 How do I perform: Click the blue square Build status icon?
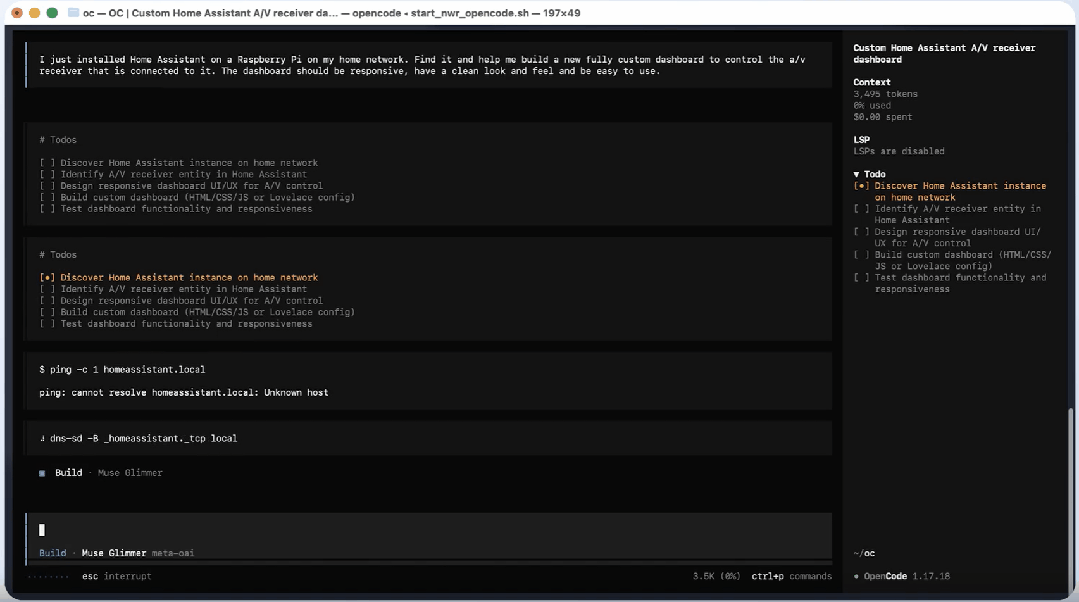42,473
